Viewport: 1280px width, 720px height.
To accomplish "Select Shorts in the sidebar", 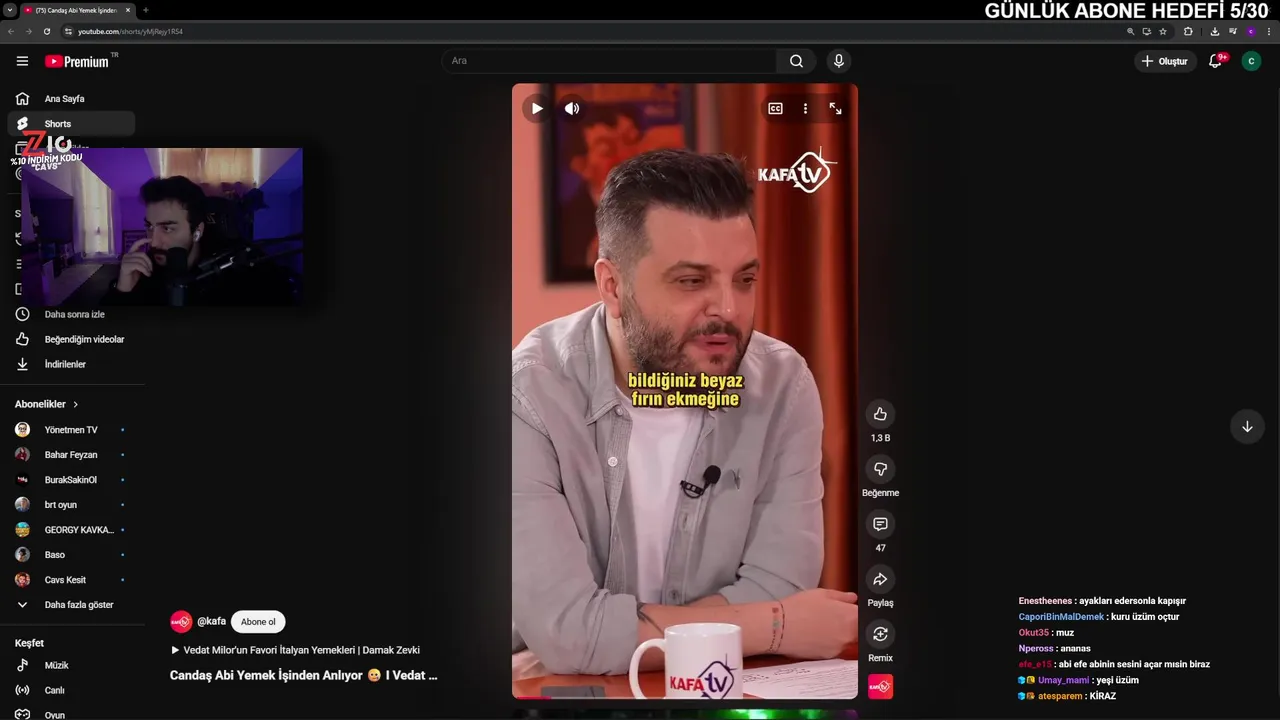I will pyautogui.click(x=71, y=124).
